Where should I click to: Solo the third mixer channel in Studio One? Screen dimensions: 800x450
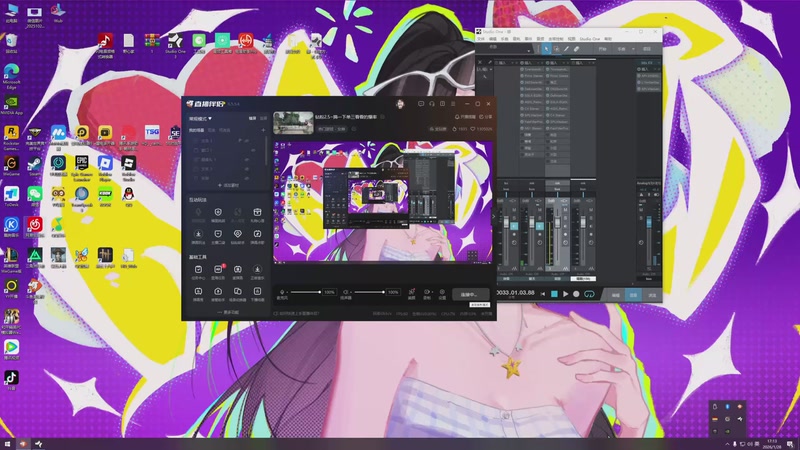click(565, 218)
